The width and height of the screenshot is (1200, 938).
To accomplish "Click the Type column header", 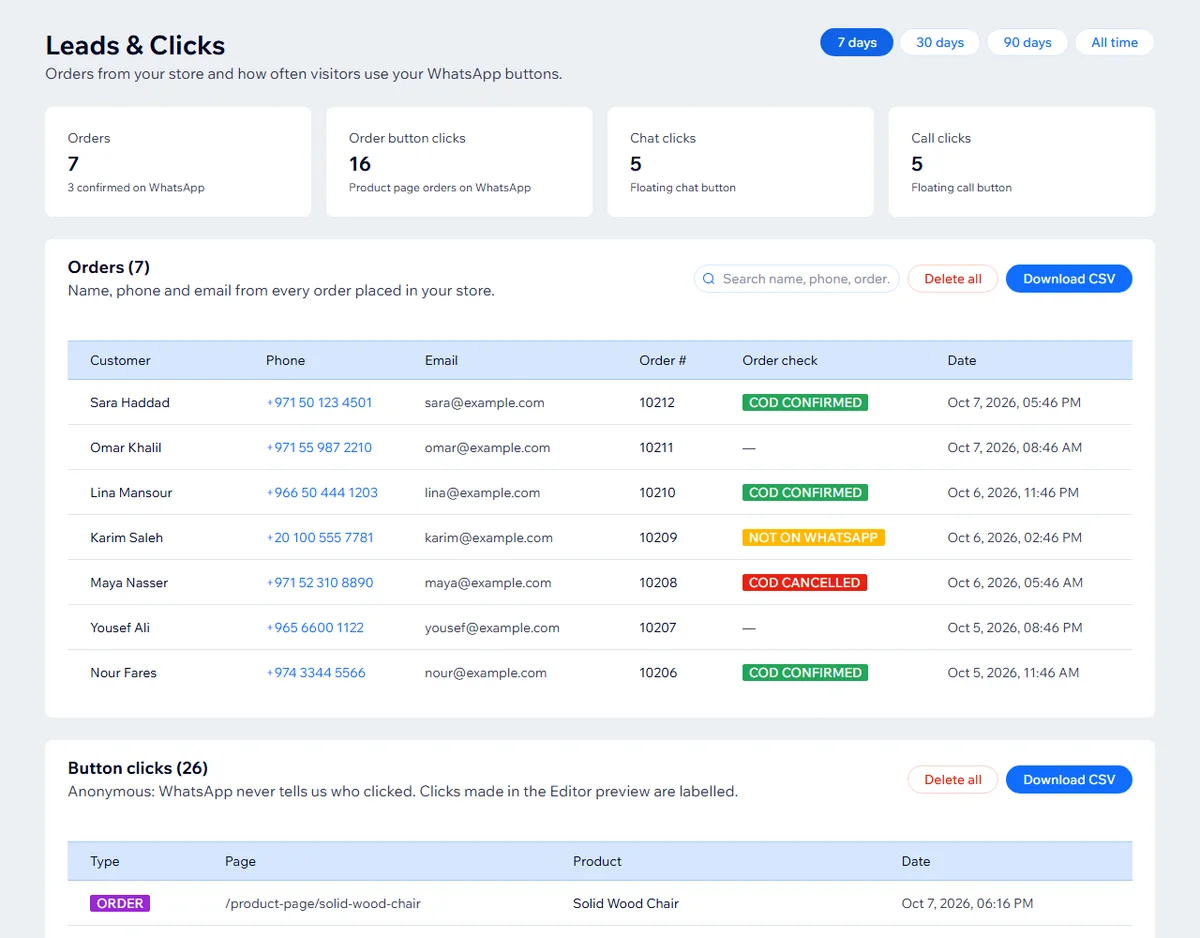I will pos(105,861).
